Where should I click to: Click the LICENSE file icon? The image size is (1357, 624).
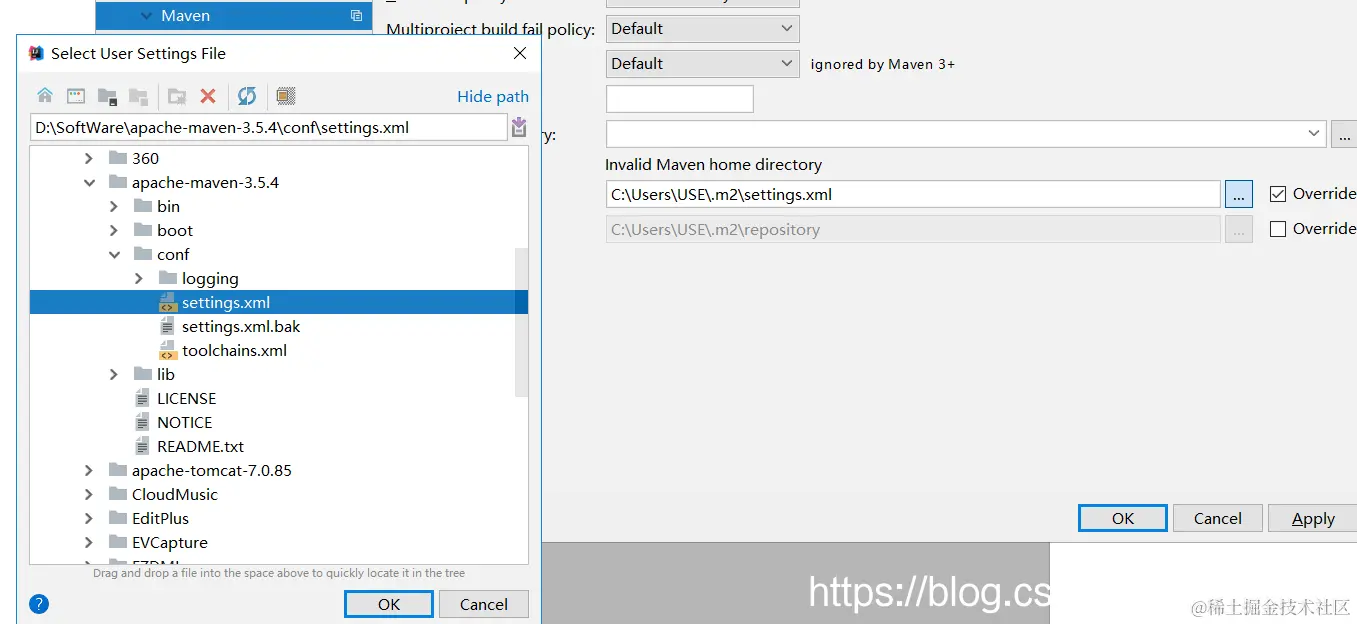pyautogui.click(x=143, y=399)
